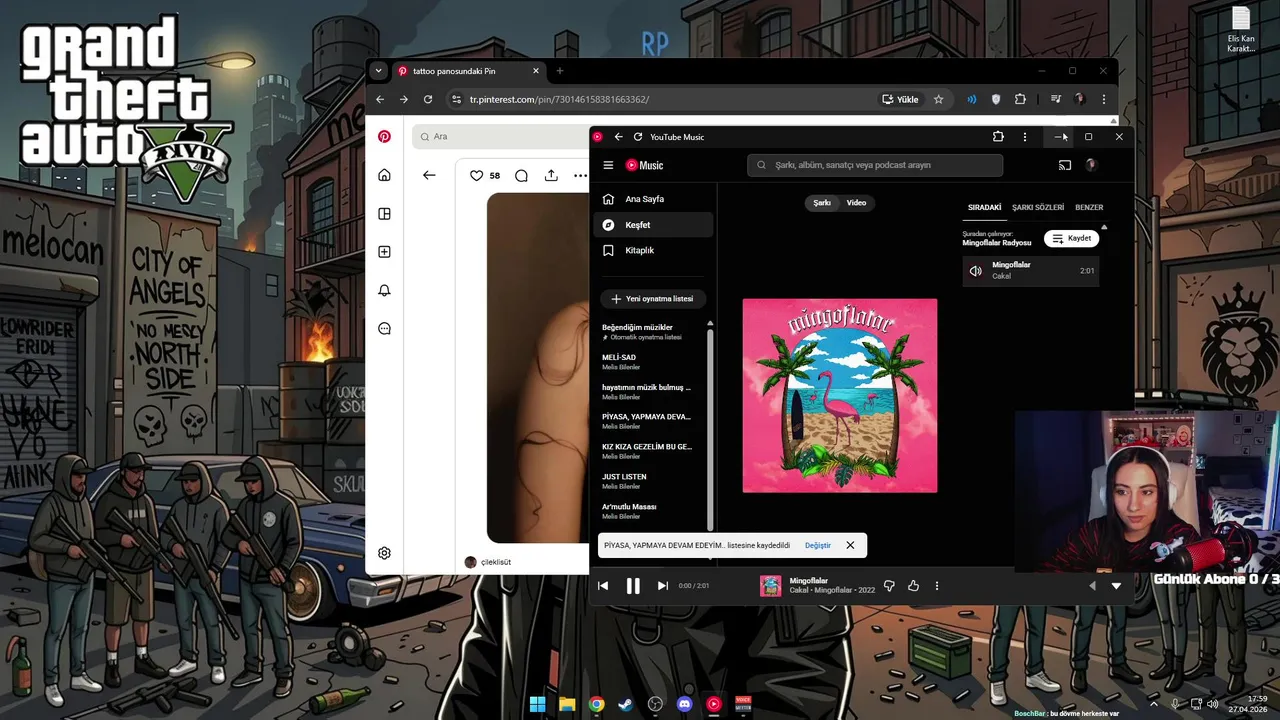Dislike the song Mingoflalar

pyautogui.click(x=889, y=586)
